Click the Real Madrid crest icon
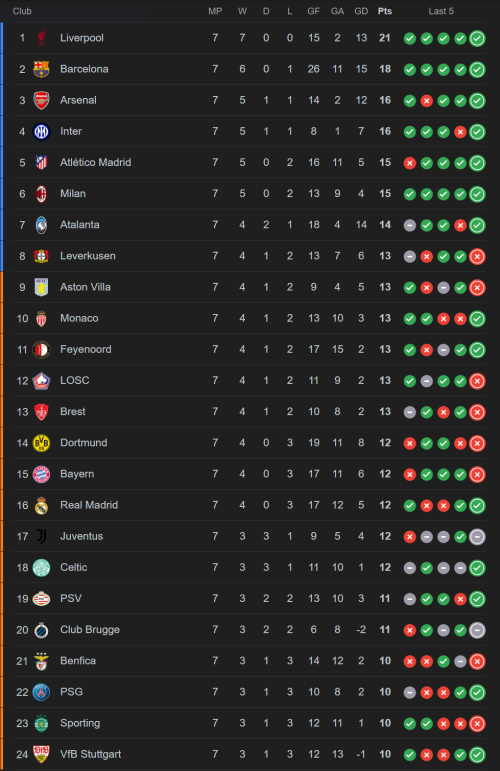This screenshot has width=500, height=771. pyautogui.click(x=41, y=505)
